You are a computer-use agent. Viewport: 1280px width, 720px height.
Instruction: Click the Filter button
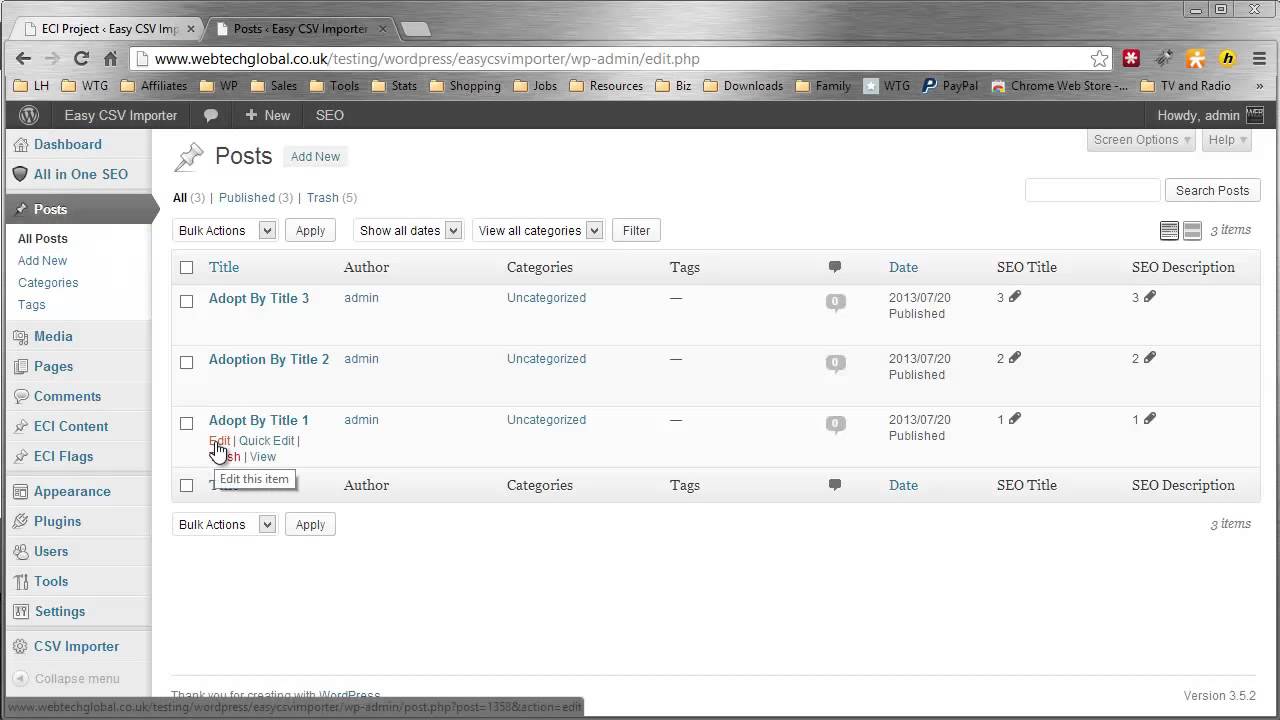[636, 230]
